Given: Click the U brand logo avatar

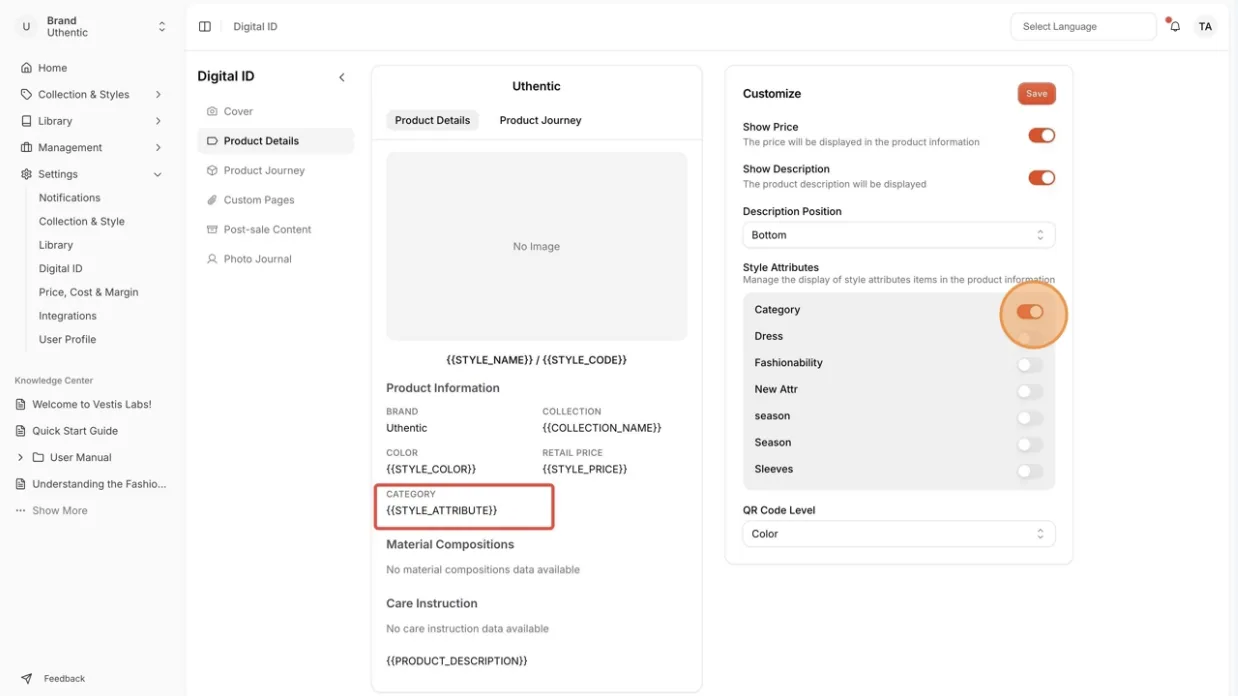Looking at the screenshot, I should (x=26, y=27).
